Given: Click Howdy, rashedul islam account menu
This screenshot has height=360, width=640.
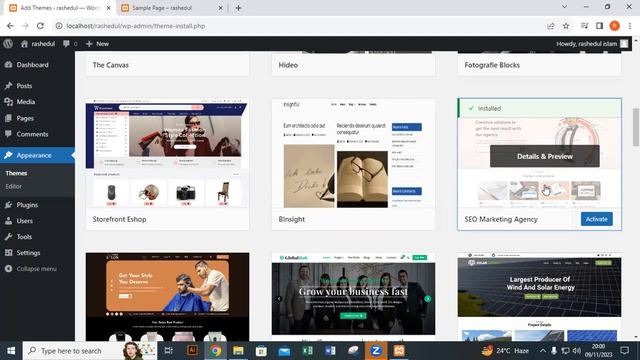Looking at the screenshot, I should 591,44.
